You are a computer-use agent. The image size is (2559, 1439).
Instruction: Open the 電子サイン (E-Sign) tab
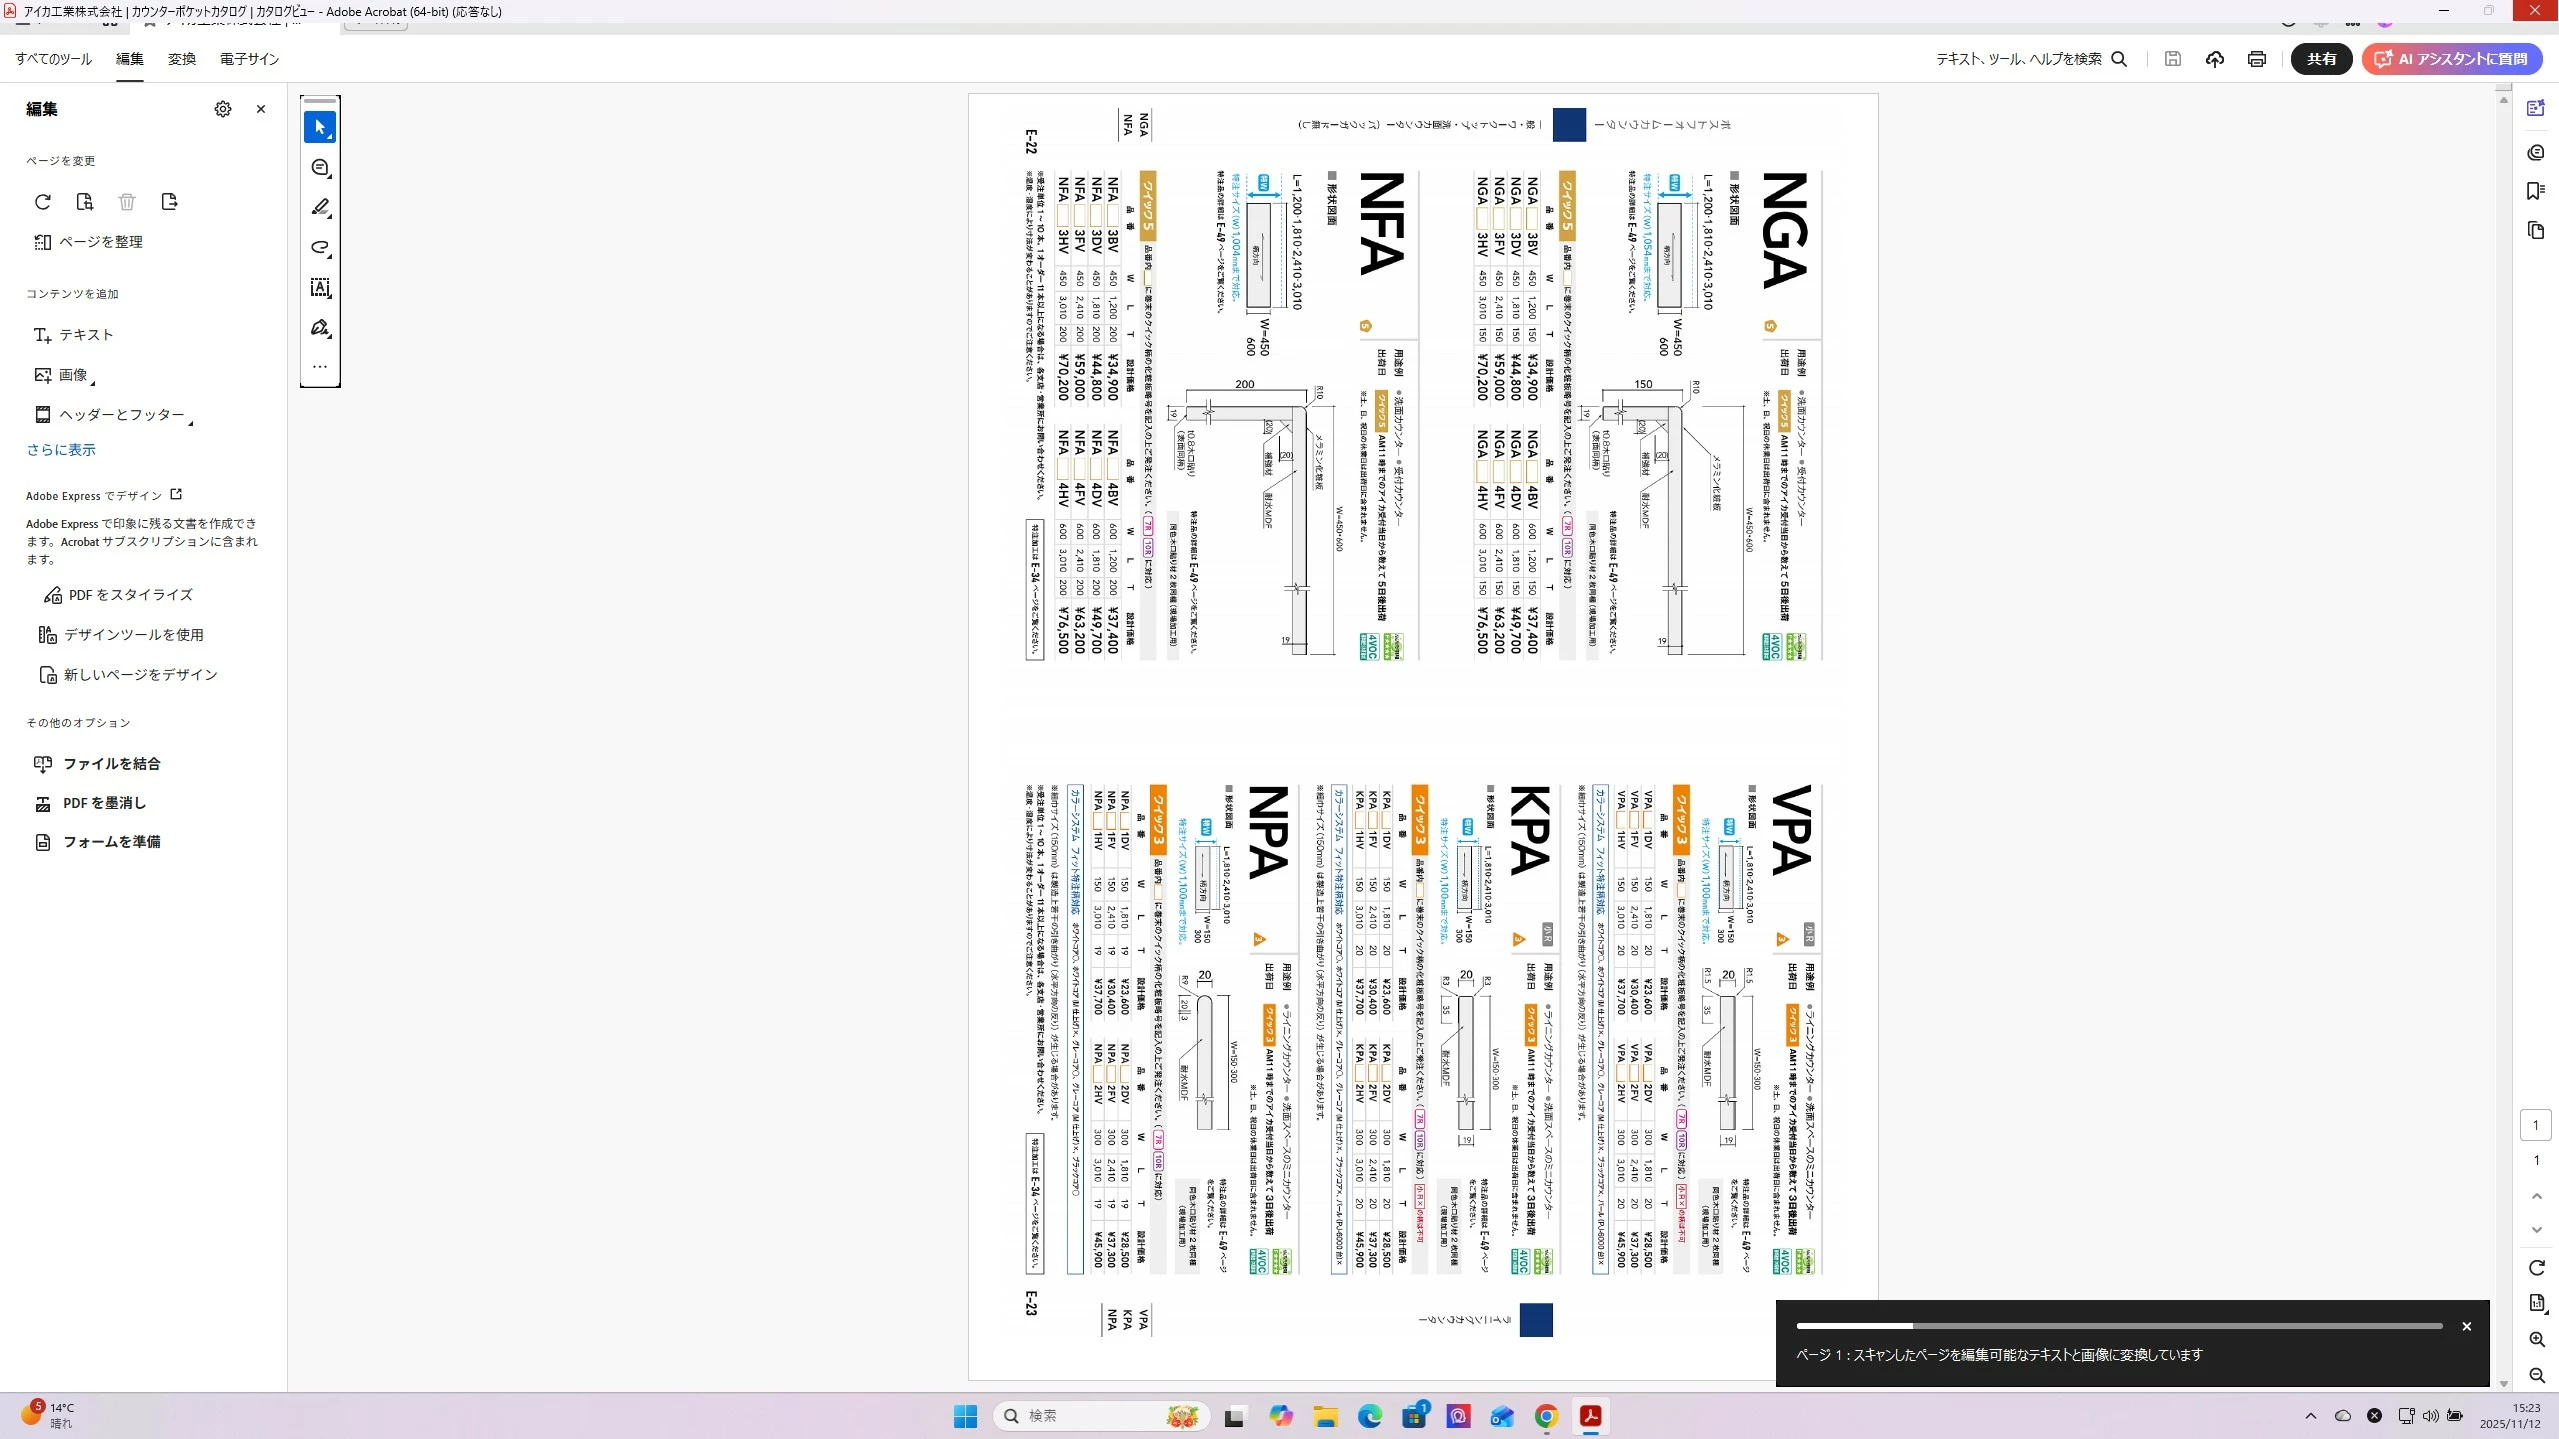(249, 59)
